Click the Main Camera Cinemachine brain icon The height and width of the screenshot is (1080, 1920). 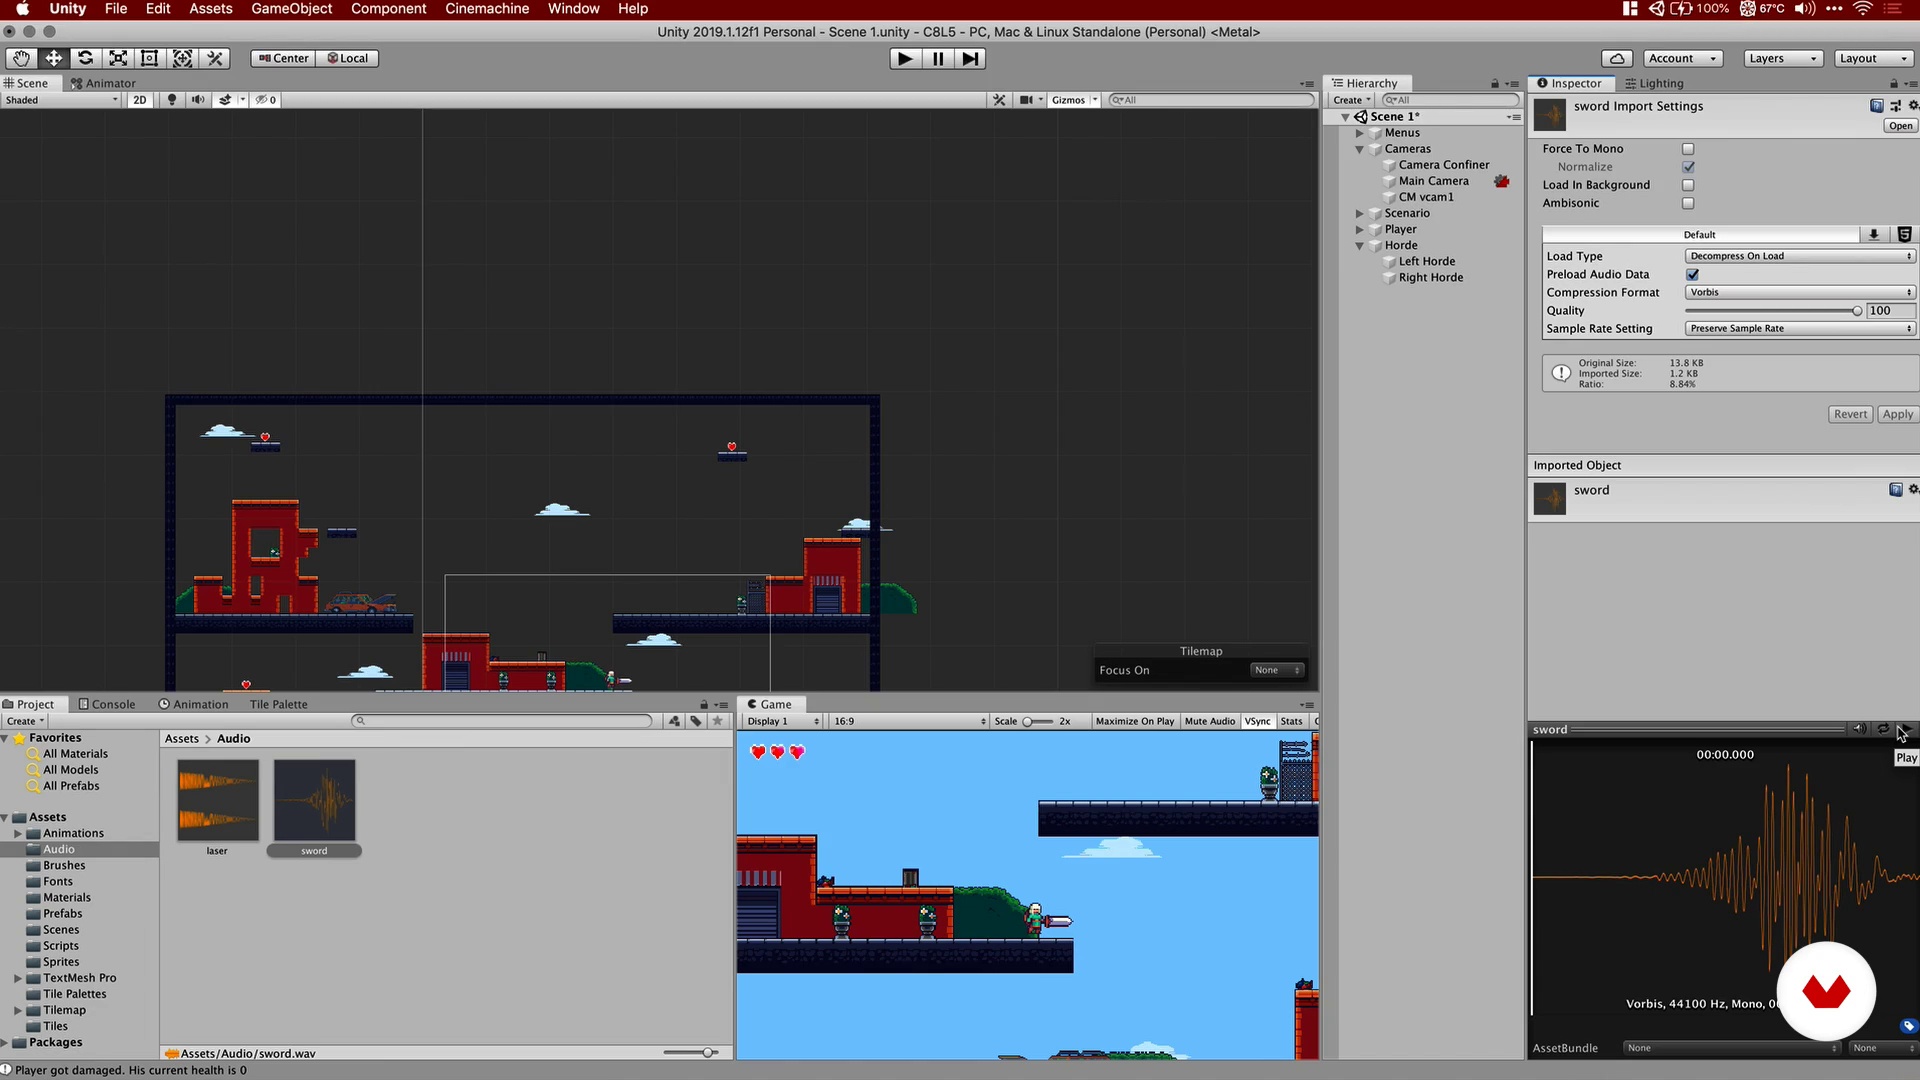(1501, 181)
